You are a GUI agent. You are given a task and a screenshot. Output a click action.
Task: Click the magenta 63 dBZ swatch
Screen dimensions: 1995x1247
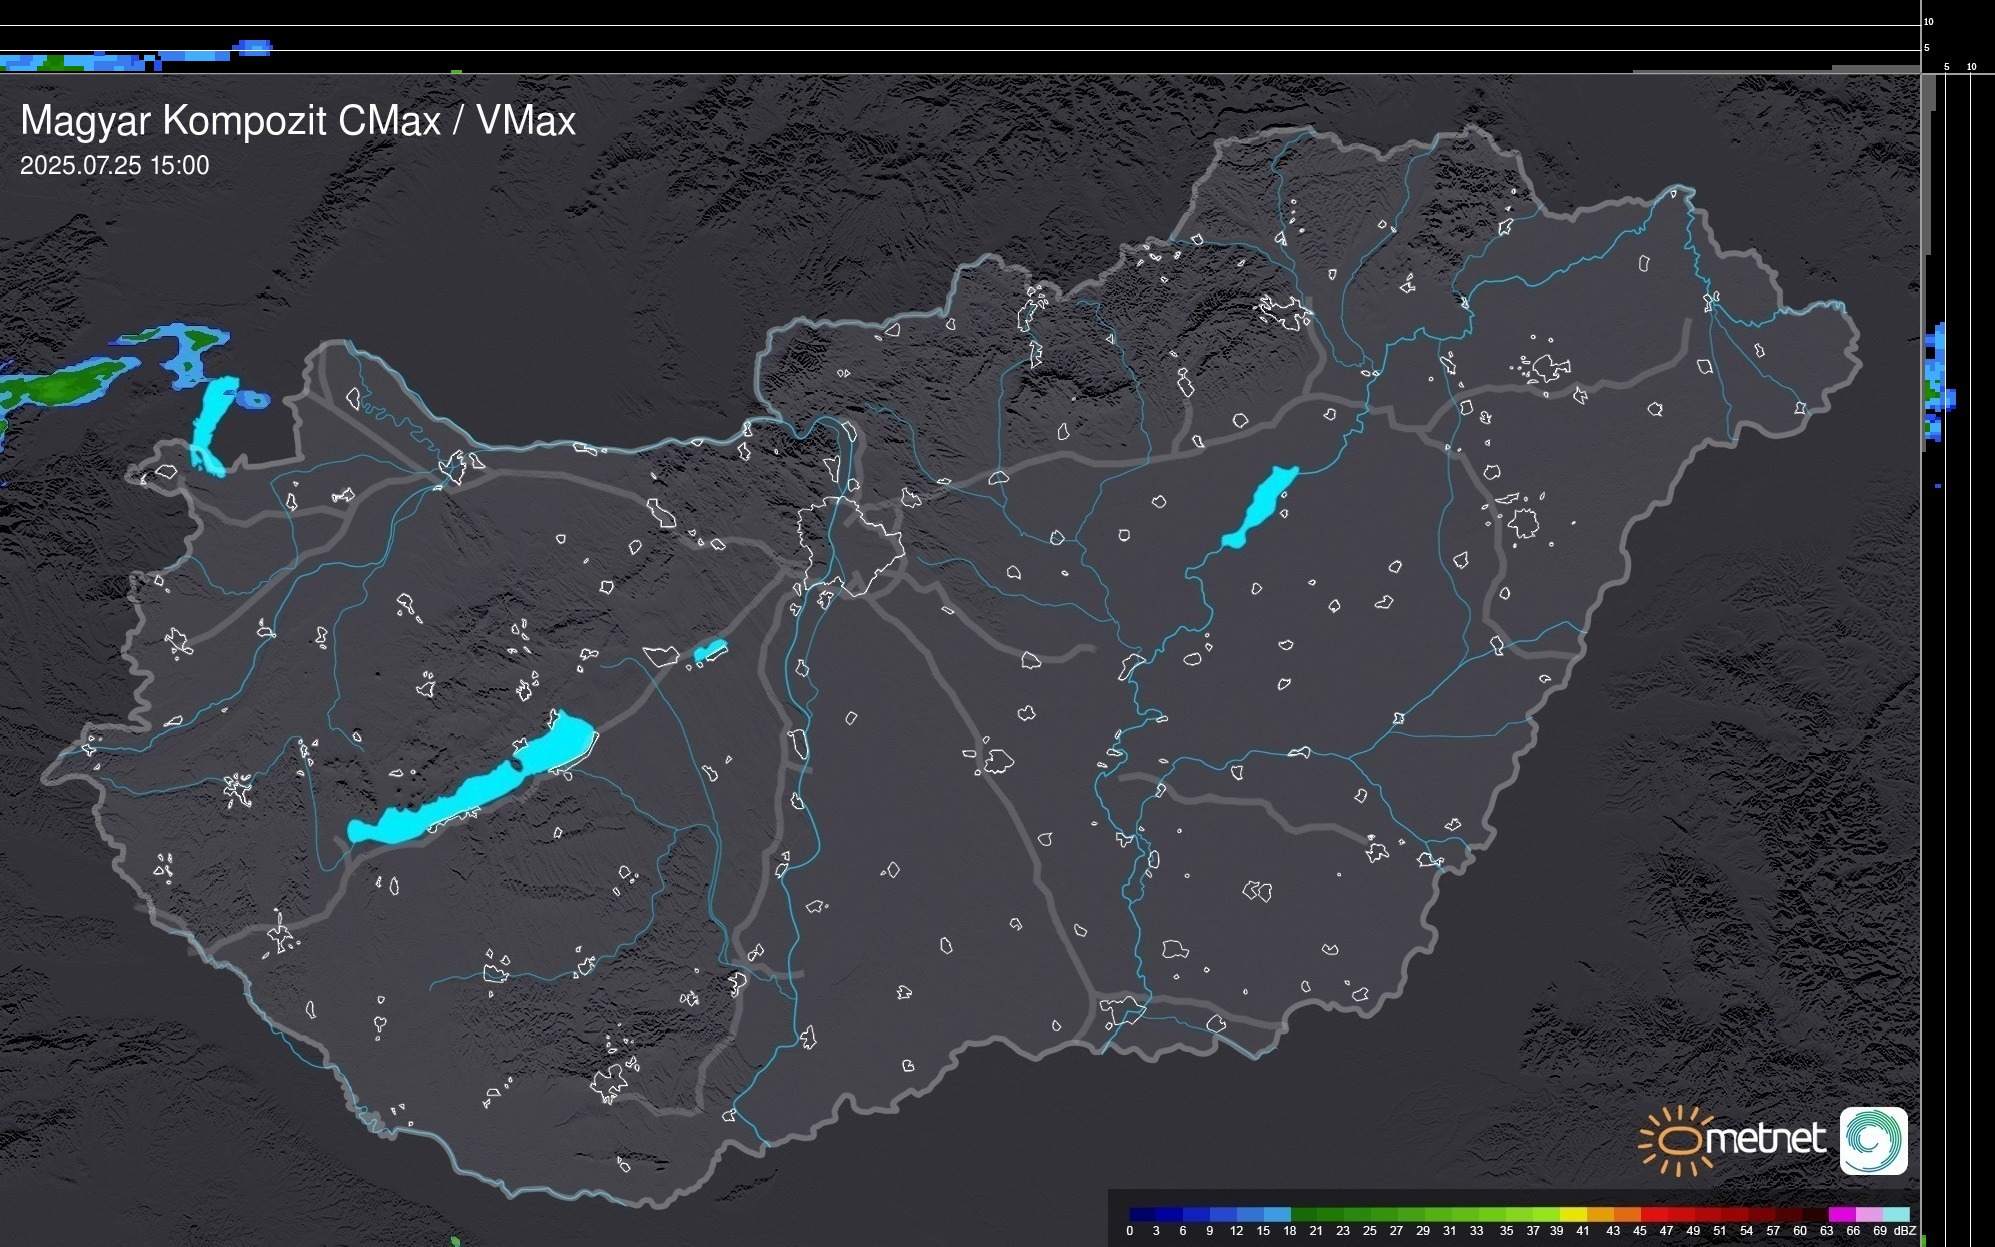[1841, 1214]
